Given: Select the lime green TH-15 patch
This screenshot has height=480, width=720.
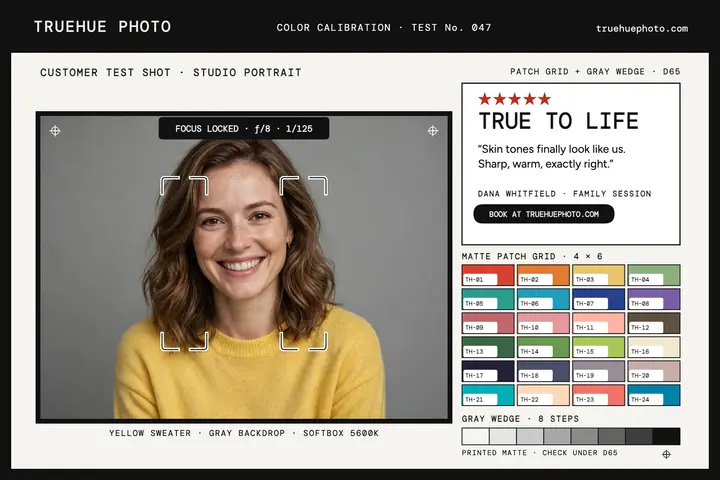Looking at the screenshot, I should tap(598, 347).
